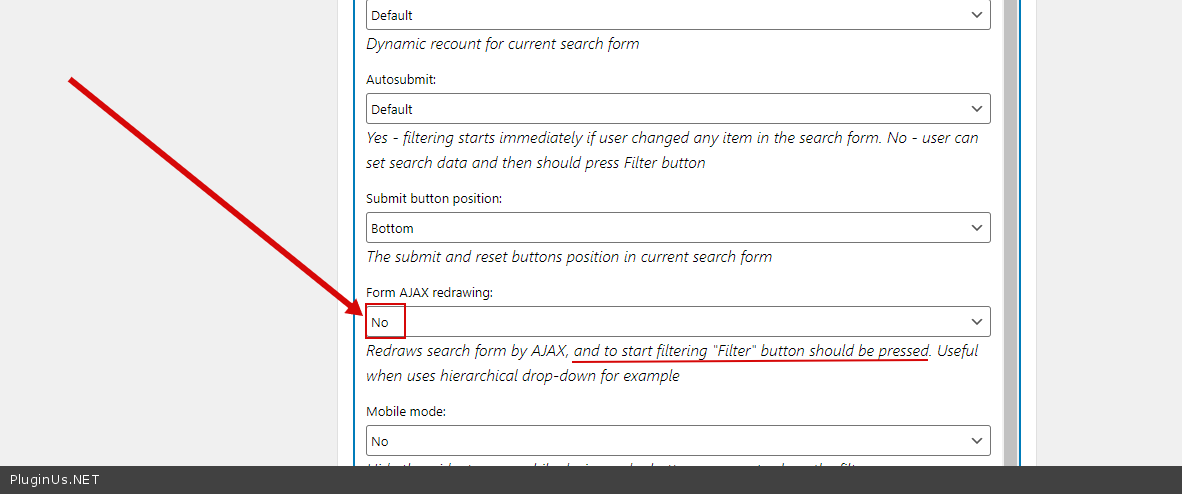Click the chevron arrow on Autosubmit select

click(977, 109)
